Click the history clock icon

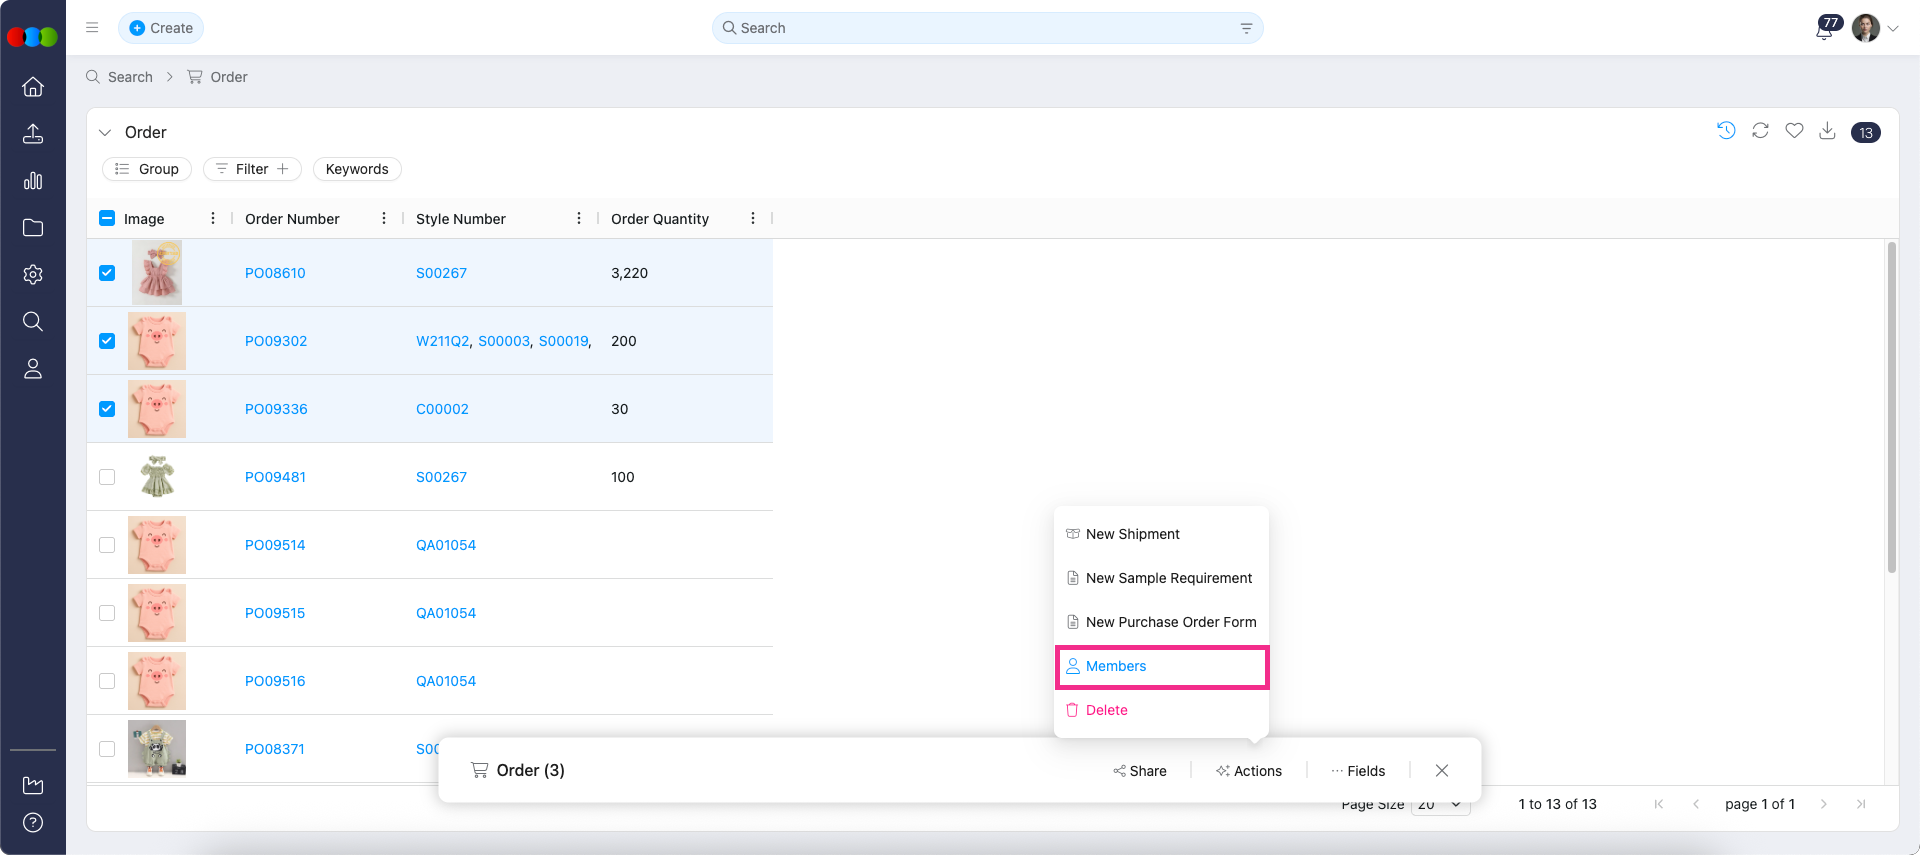1726,131
